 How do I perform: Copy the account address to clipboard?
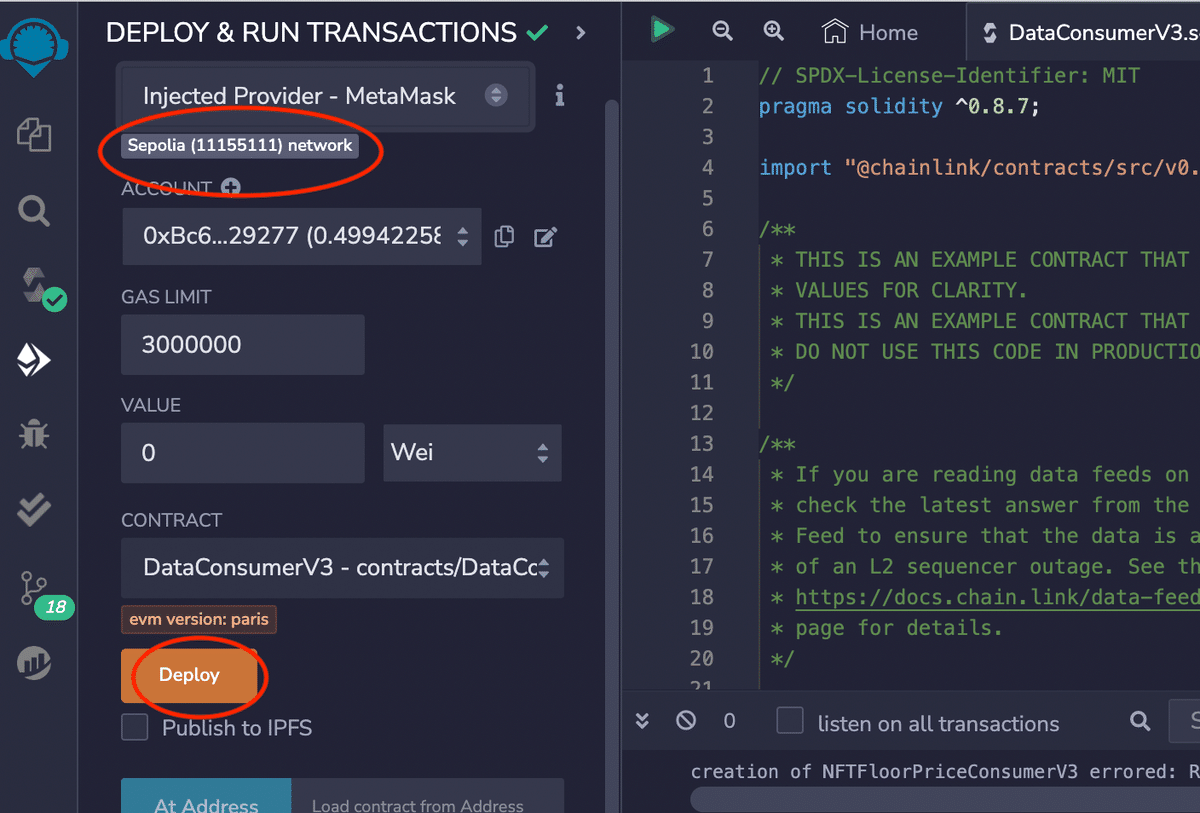point(505,237)
